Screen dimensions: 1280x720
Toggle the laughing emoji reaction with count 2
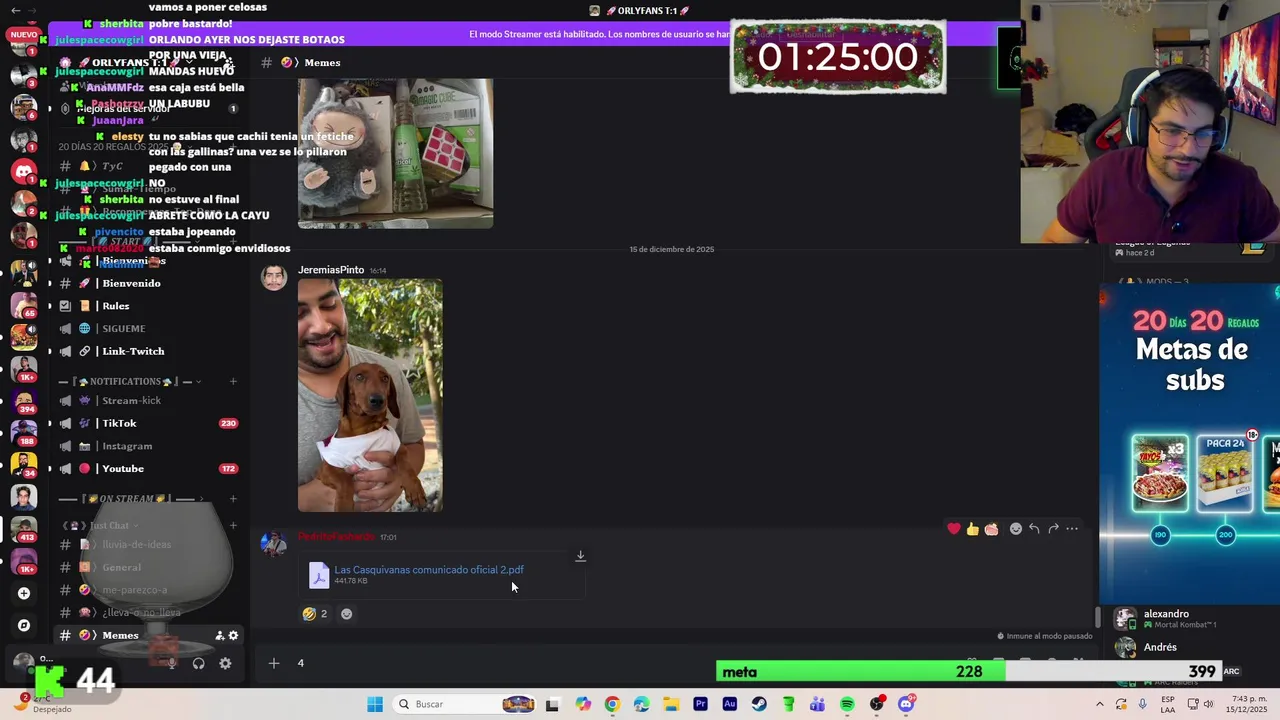coord(315,614)
